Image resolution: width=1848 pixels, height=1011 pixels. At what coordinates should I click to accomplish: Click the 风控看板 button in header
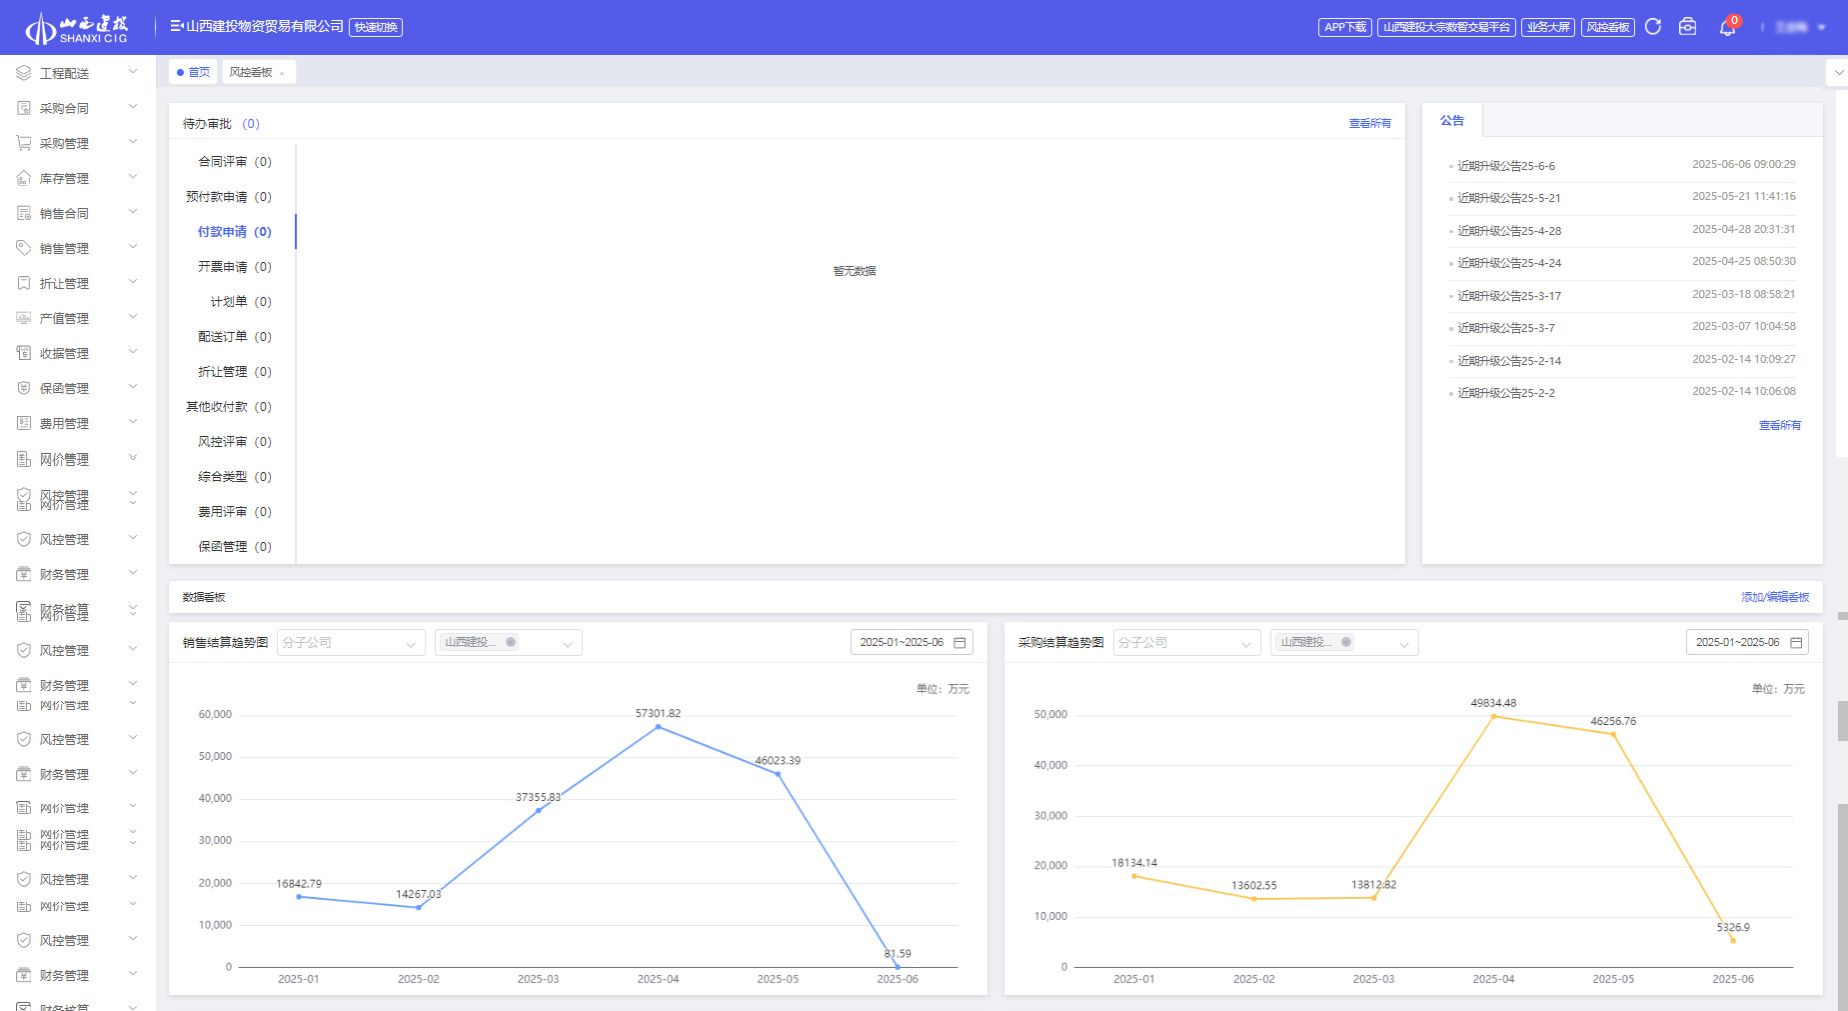click(1608, 27)
